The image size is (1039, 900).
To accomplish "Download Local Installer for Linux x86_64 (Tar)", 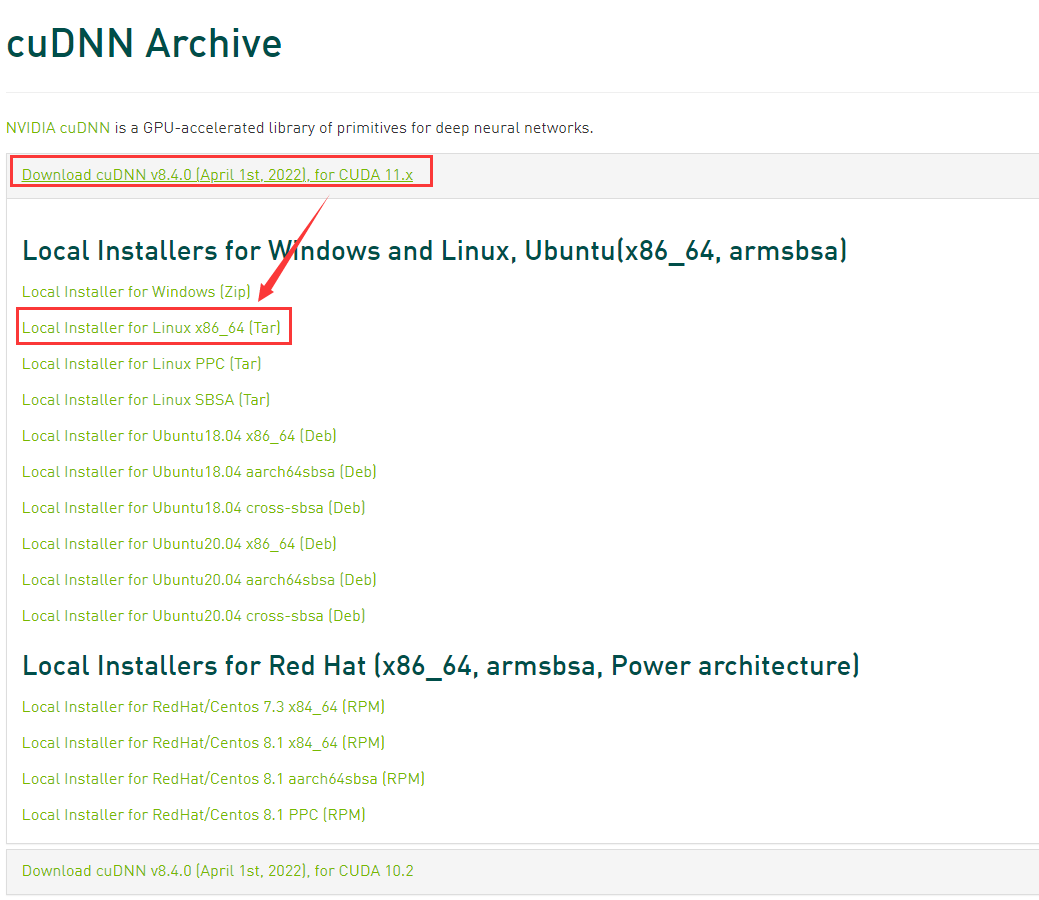I will click(x=151, y=327).
